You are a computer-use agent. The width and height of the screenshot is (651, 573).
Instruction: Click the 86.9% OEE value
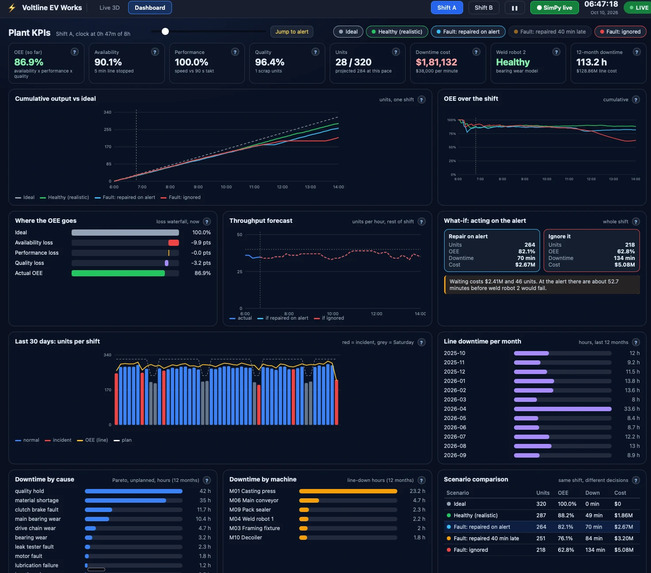[x=29, y=62]
